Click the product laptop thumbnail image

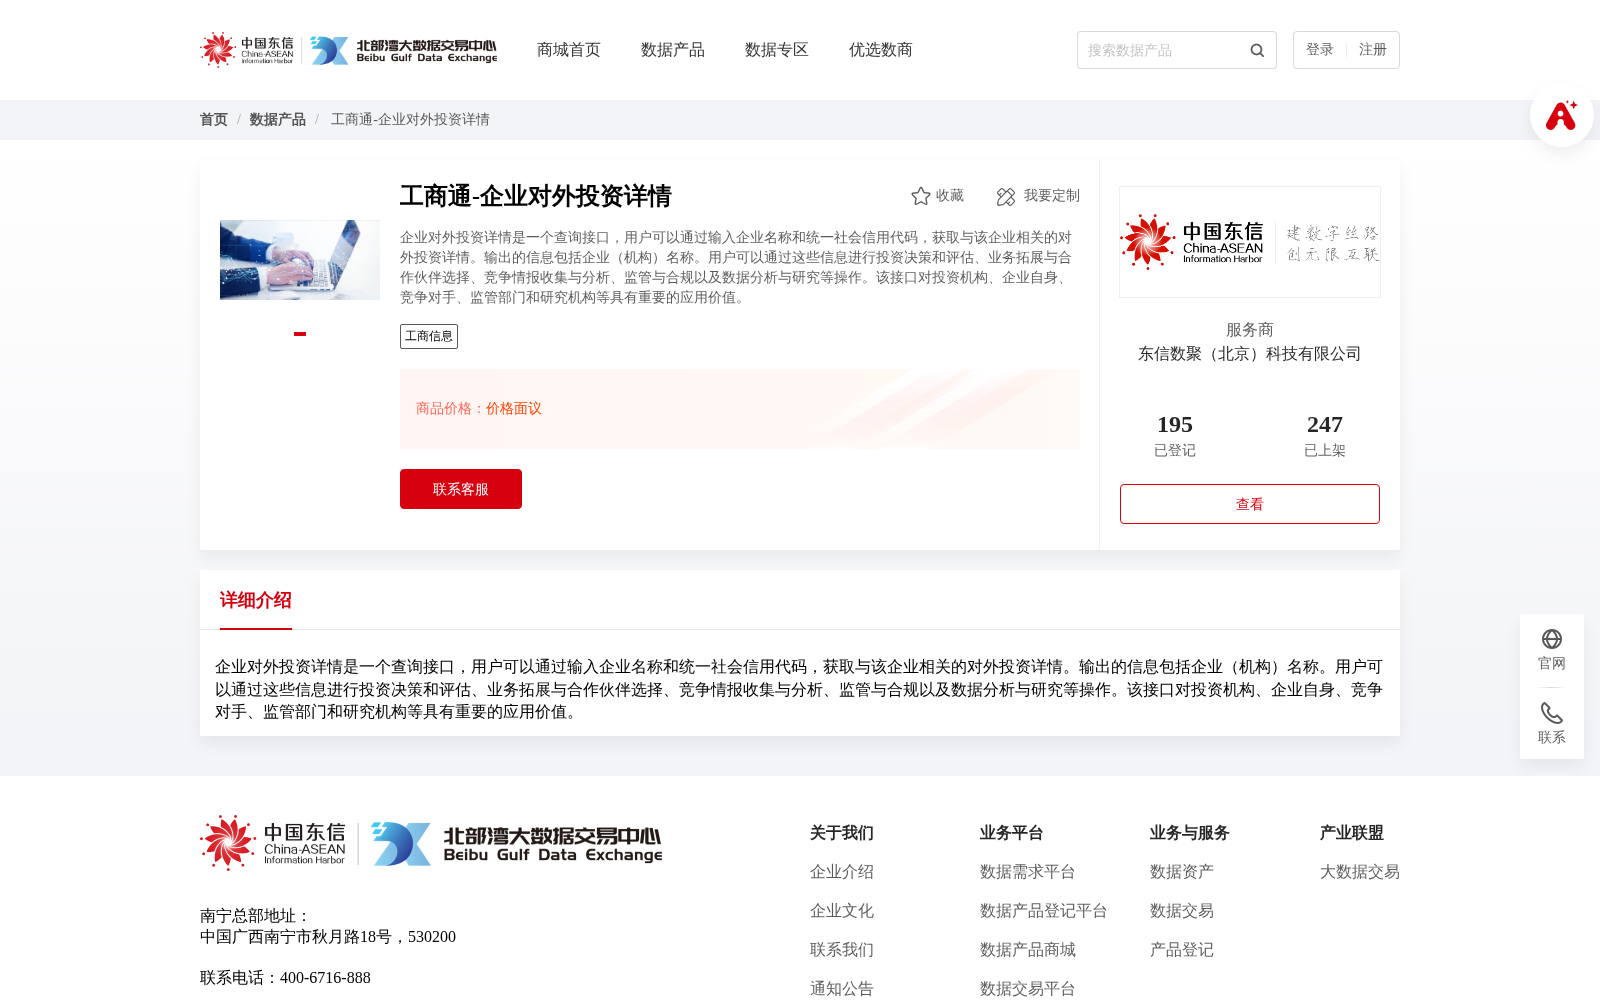[x=300, y=260]
